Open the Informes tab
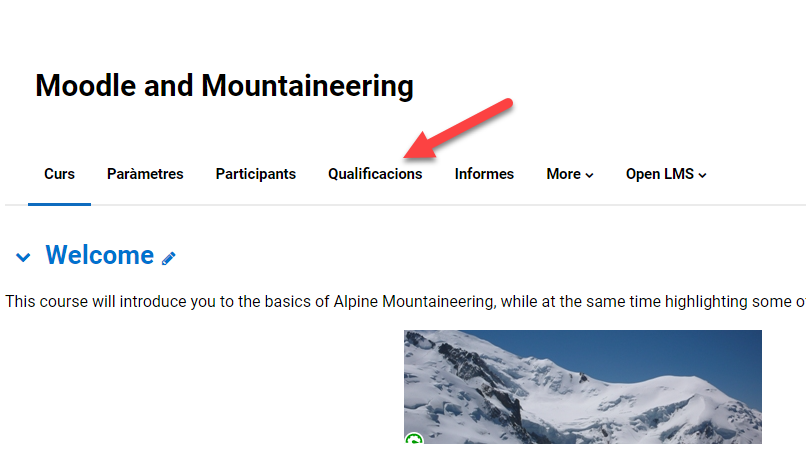Viewport: 806px width, 455px height. pyautogui.click(x=484, y=174)
